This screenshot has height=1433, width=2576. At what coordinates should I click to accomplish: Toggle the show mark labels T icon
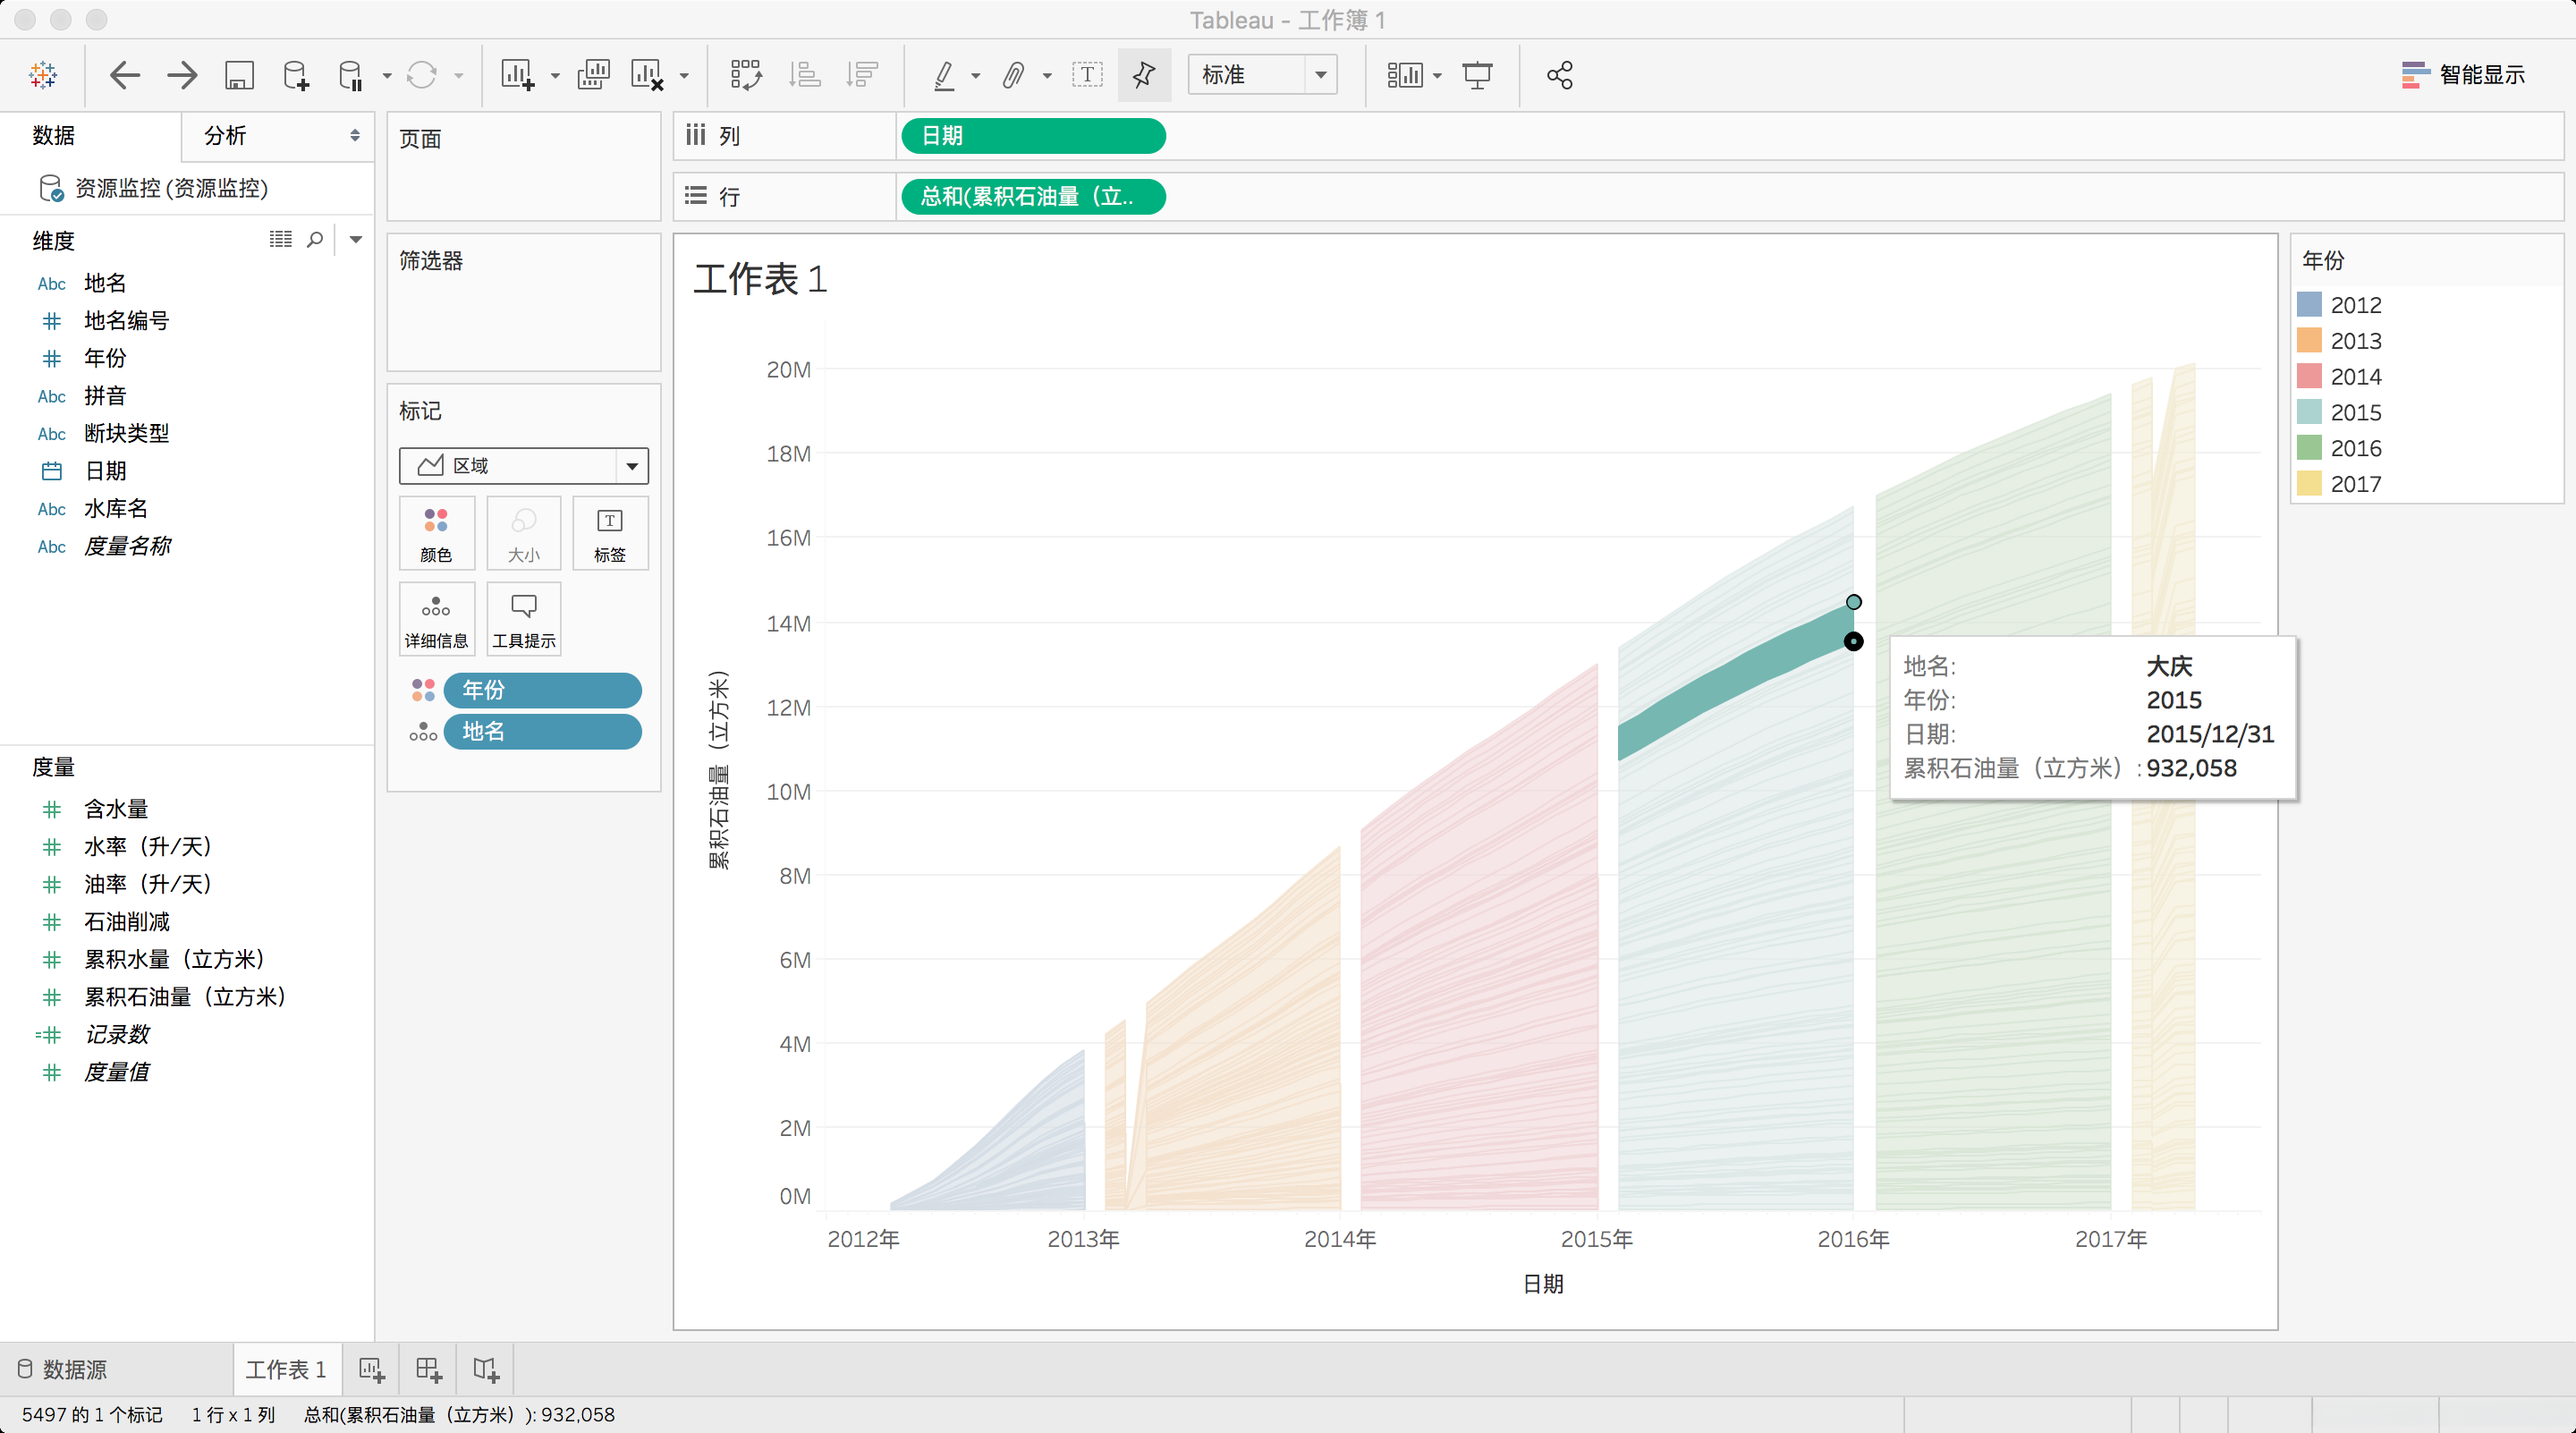[1087, 75]
